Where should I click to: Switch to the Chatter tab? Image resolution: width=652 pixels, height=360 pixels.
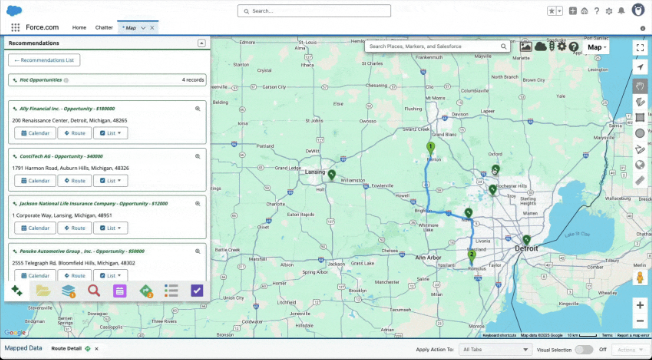click(x=104, y=27)
